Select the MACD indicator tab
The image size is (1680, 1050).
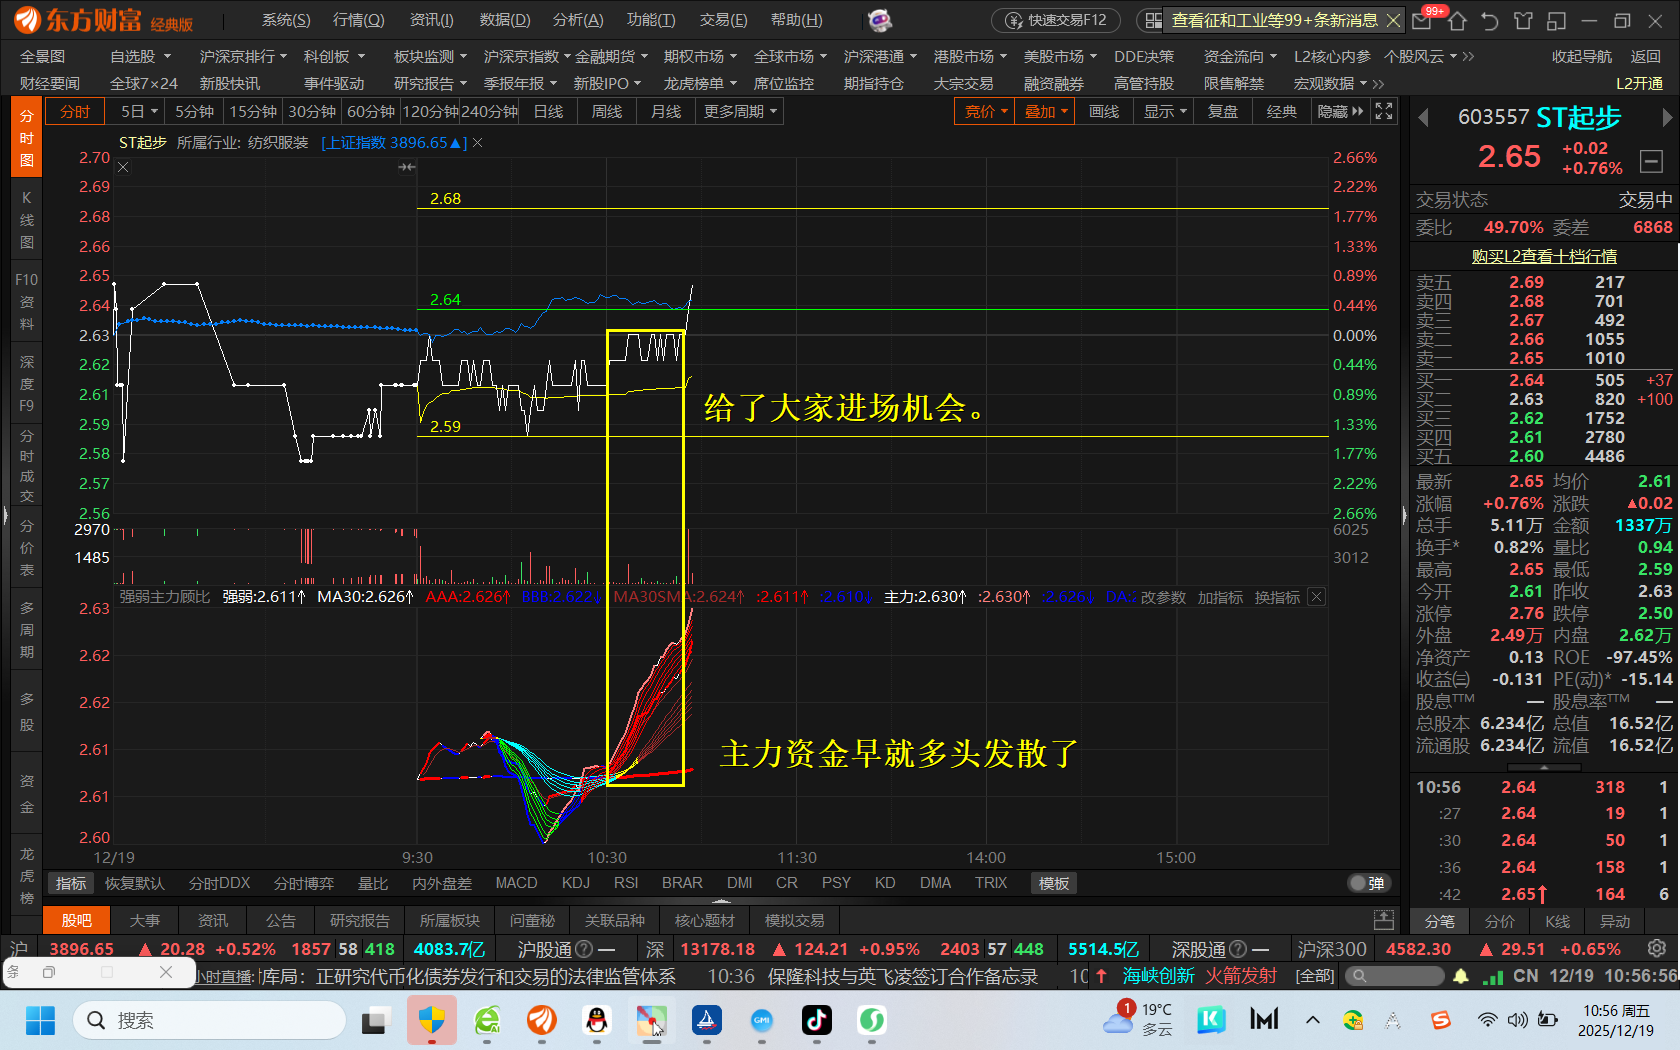516,883
